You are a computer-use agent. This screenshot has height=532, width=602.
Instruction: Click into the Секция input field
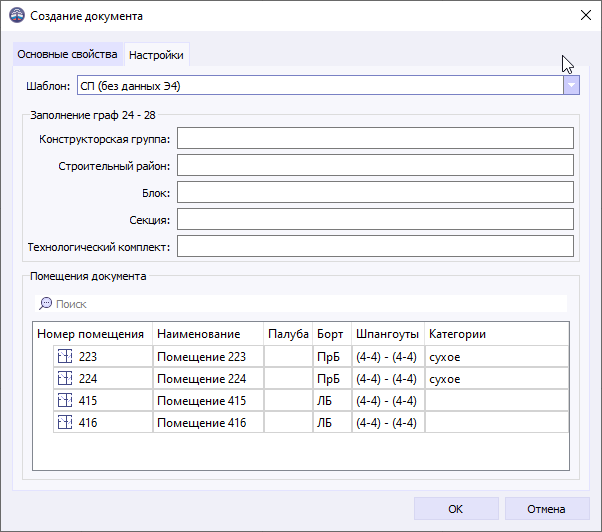[375, 219]
